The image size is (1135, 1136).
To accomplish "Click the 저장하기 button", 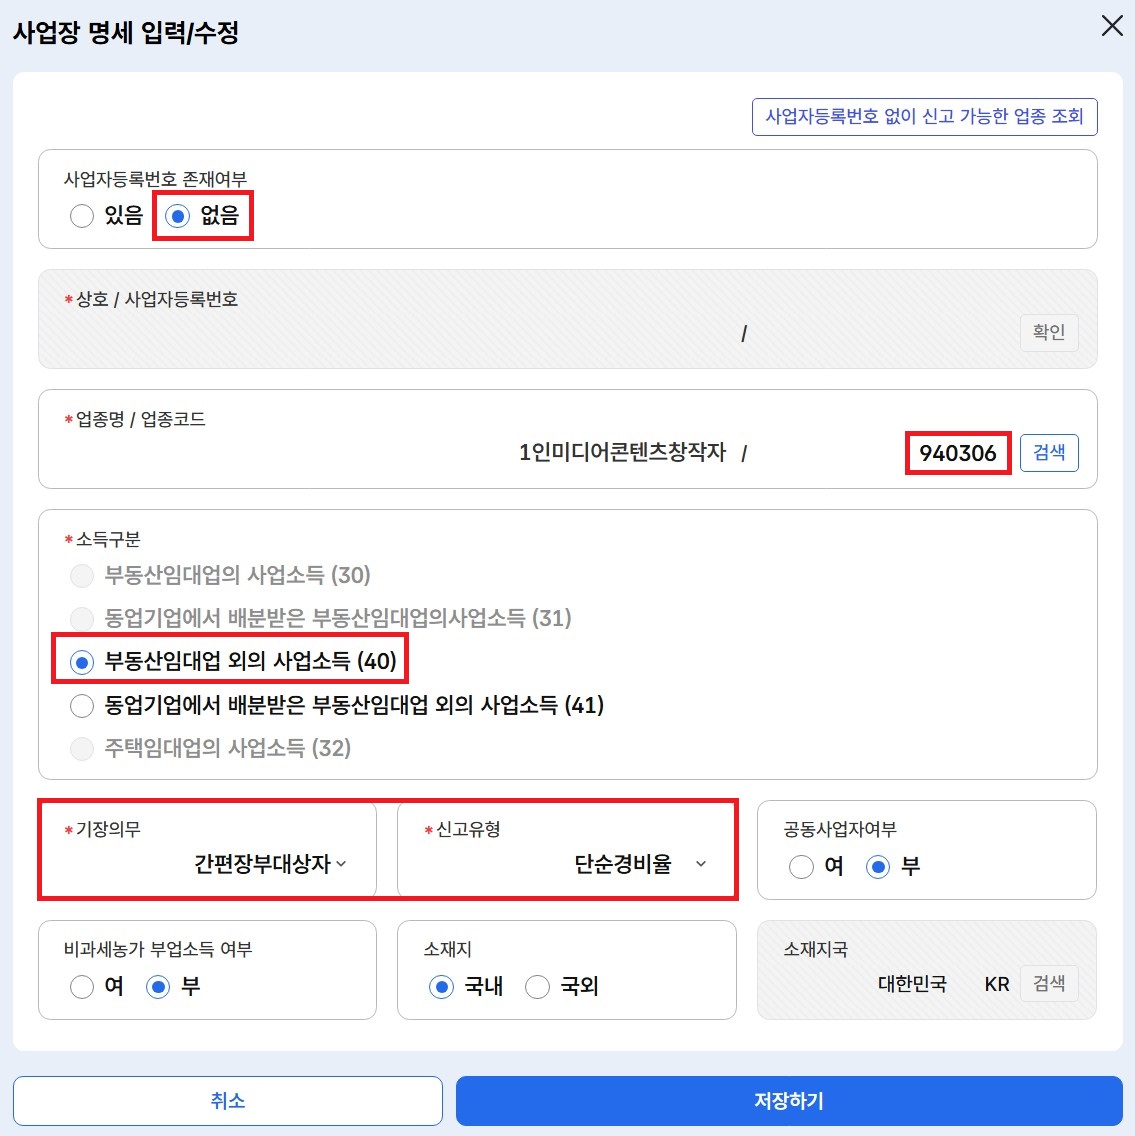I will point(789,1100).
